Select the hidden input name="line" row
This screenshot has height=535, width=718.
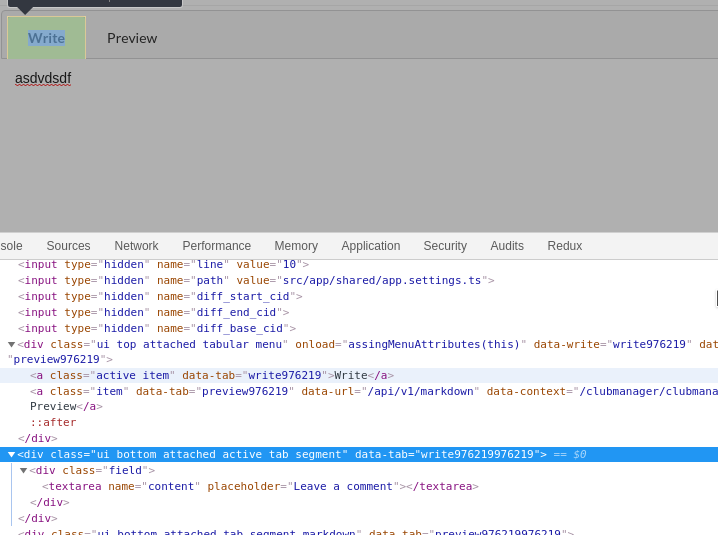(x=163, y=264)
